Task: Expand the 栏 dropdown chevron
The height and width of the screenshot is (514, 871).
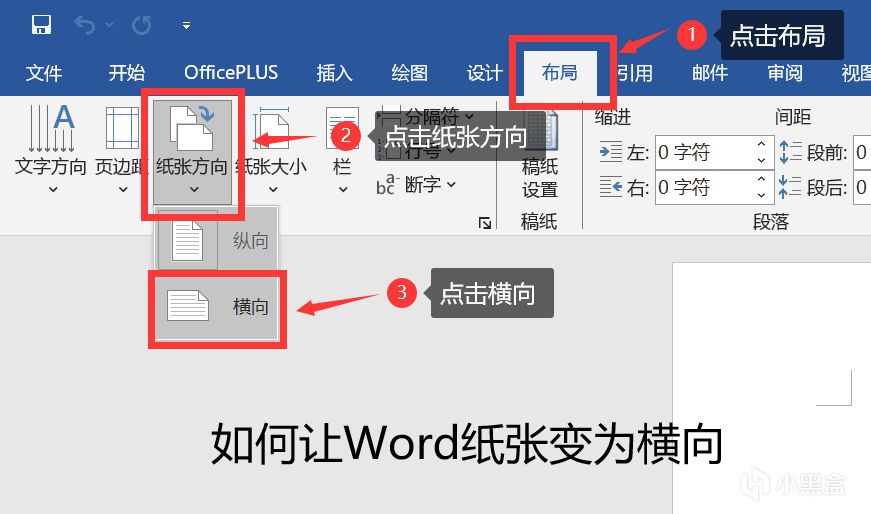Action: tap(343, 189)
